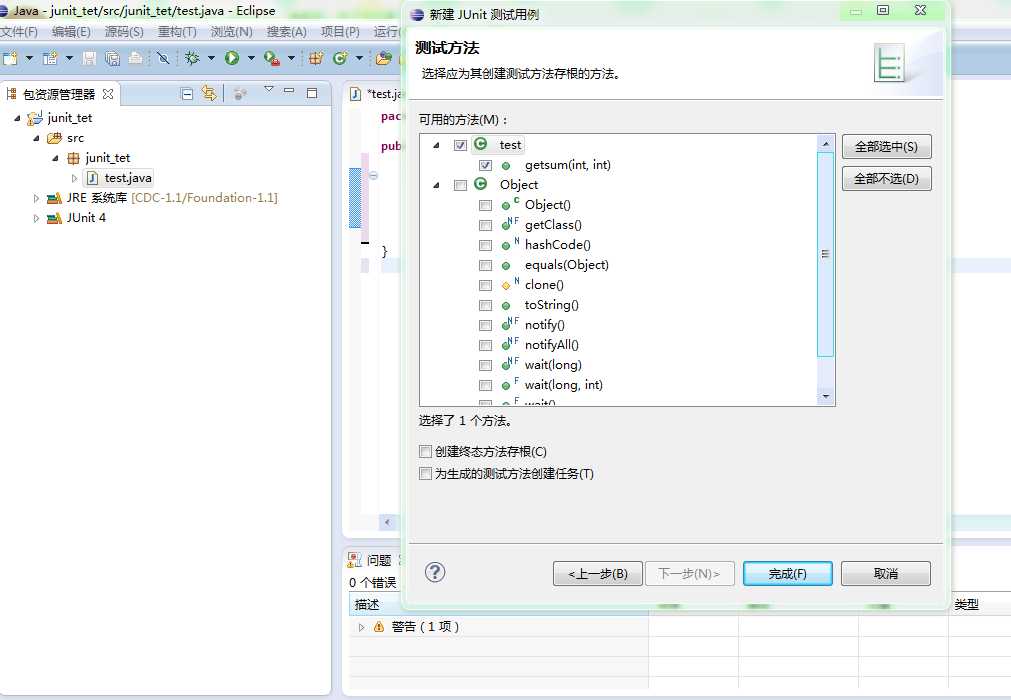
Task: Collapse the junit_tet package node
Action: click(x=55, y=158)
